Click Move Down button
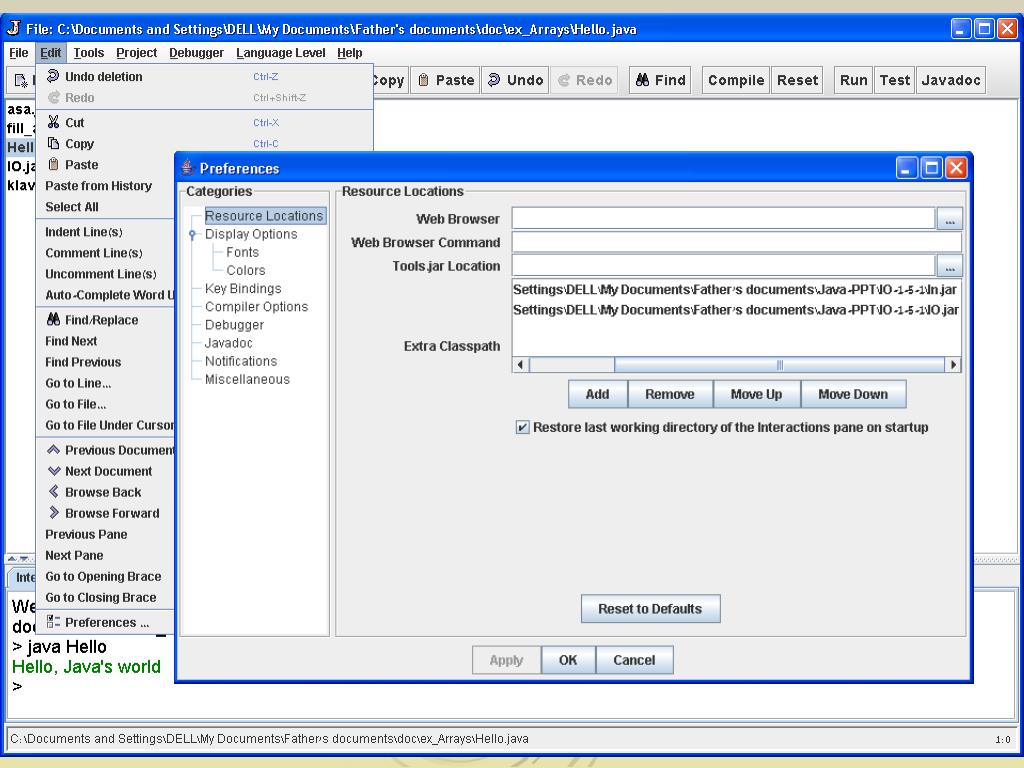This screenshot has width=1024, height=768. [853, 394]
